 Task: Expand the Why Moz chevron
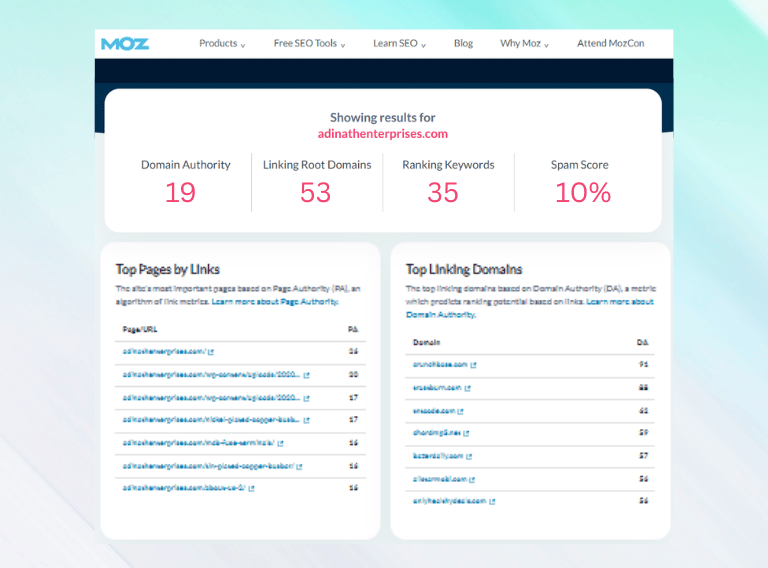(x=547, y=45)
